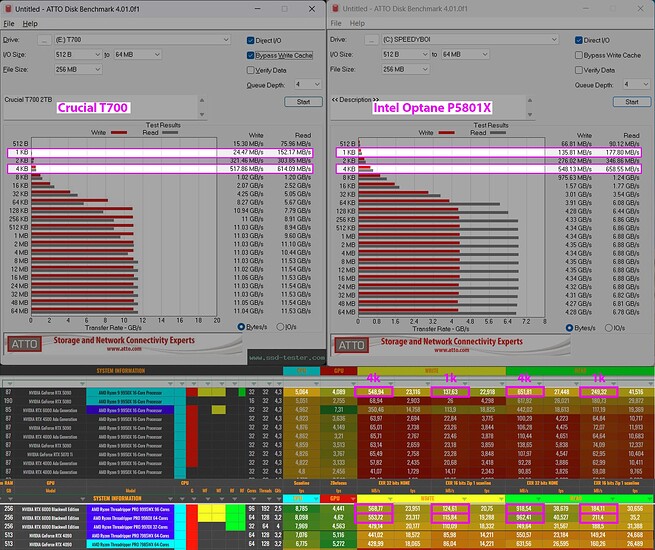Click the << Description >> field in the SPEEDYBOI window

[428, 107]
